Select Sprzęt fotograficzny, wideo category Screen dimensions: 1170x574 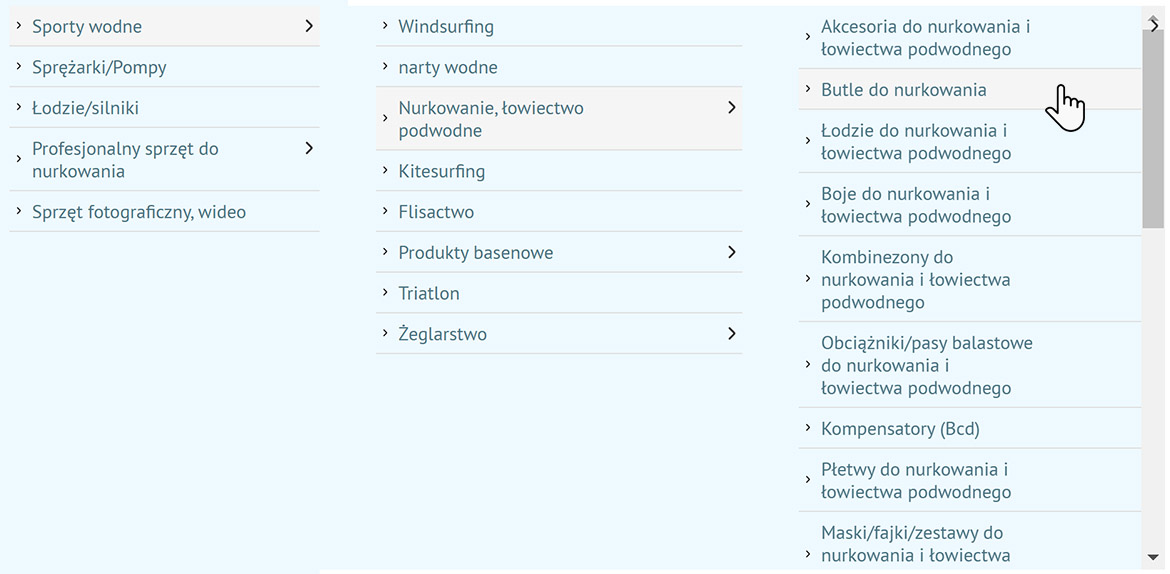138,212
